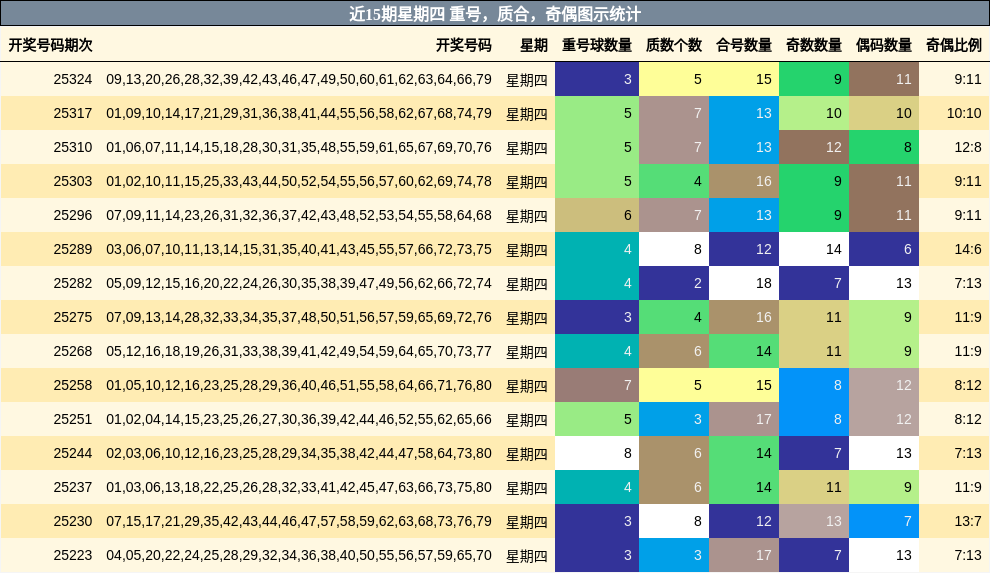The image size is (990, 573).
Task: Click draw number 25230
Action: coord(73,522)
